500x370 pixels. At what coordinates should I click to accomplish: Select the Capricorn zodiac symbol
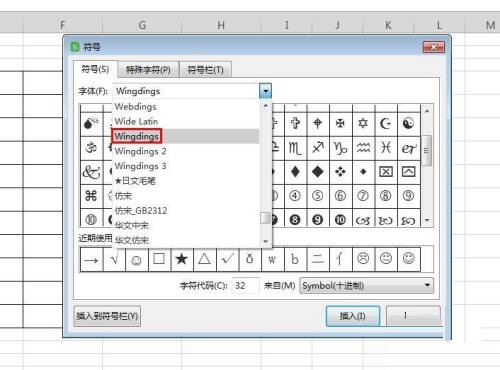click(340, 148)
